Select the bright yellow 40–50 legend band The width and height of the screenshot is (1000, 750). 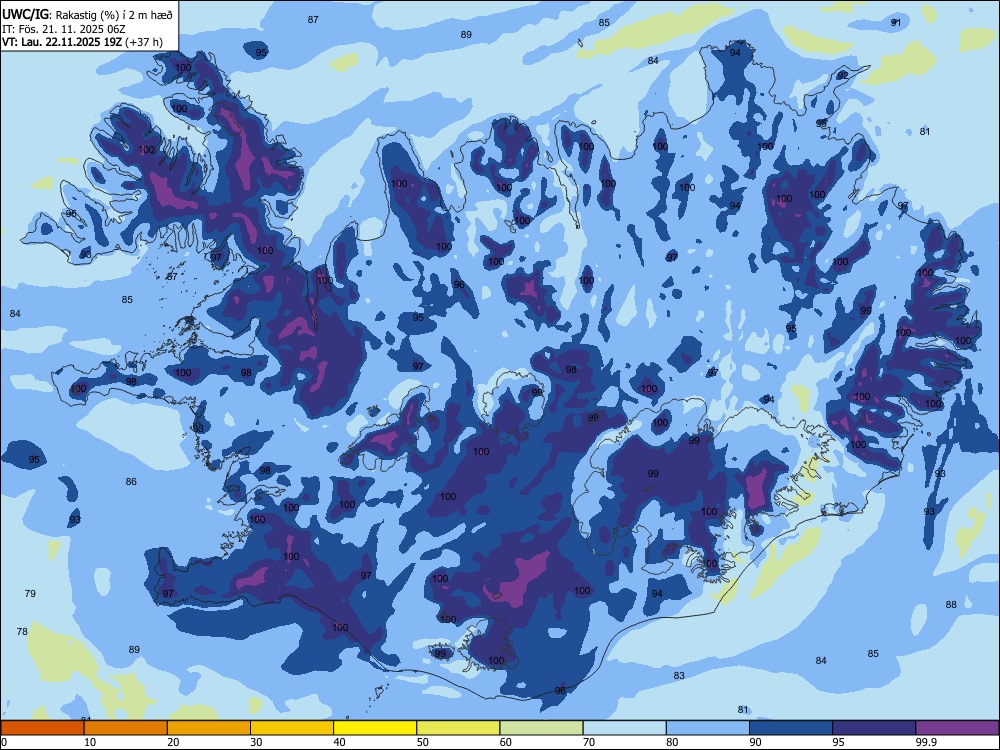375,728
